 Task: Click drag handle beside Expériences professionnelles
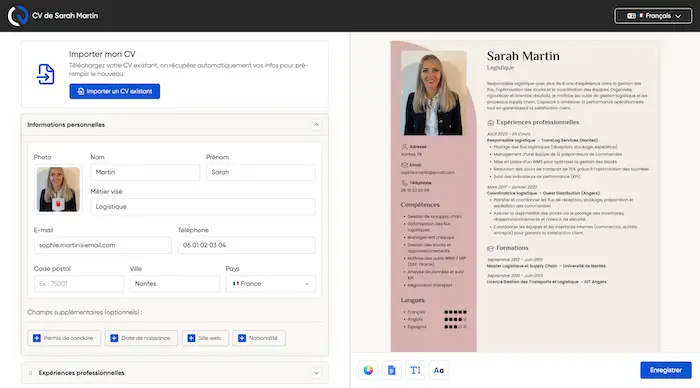click(x=30, y=373)
